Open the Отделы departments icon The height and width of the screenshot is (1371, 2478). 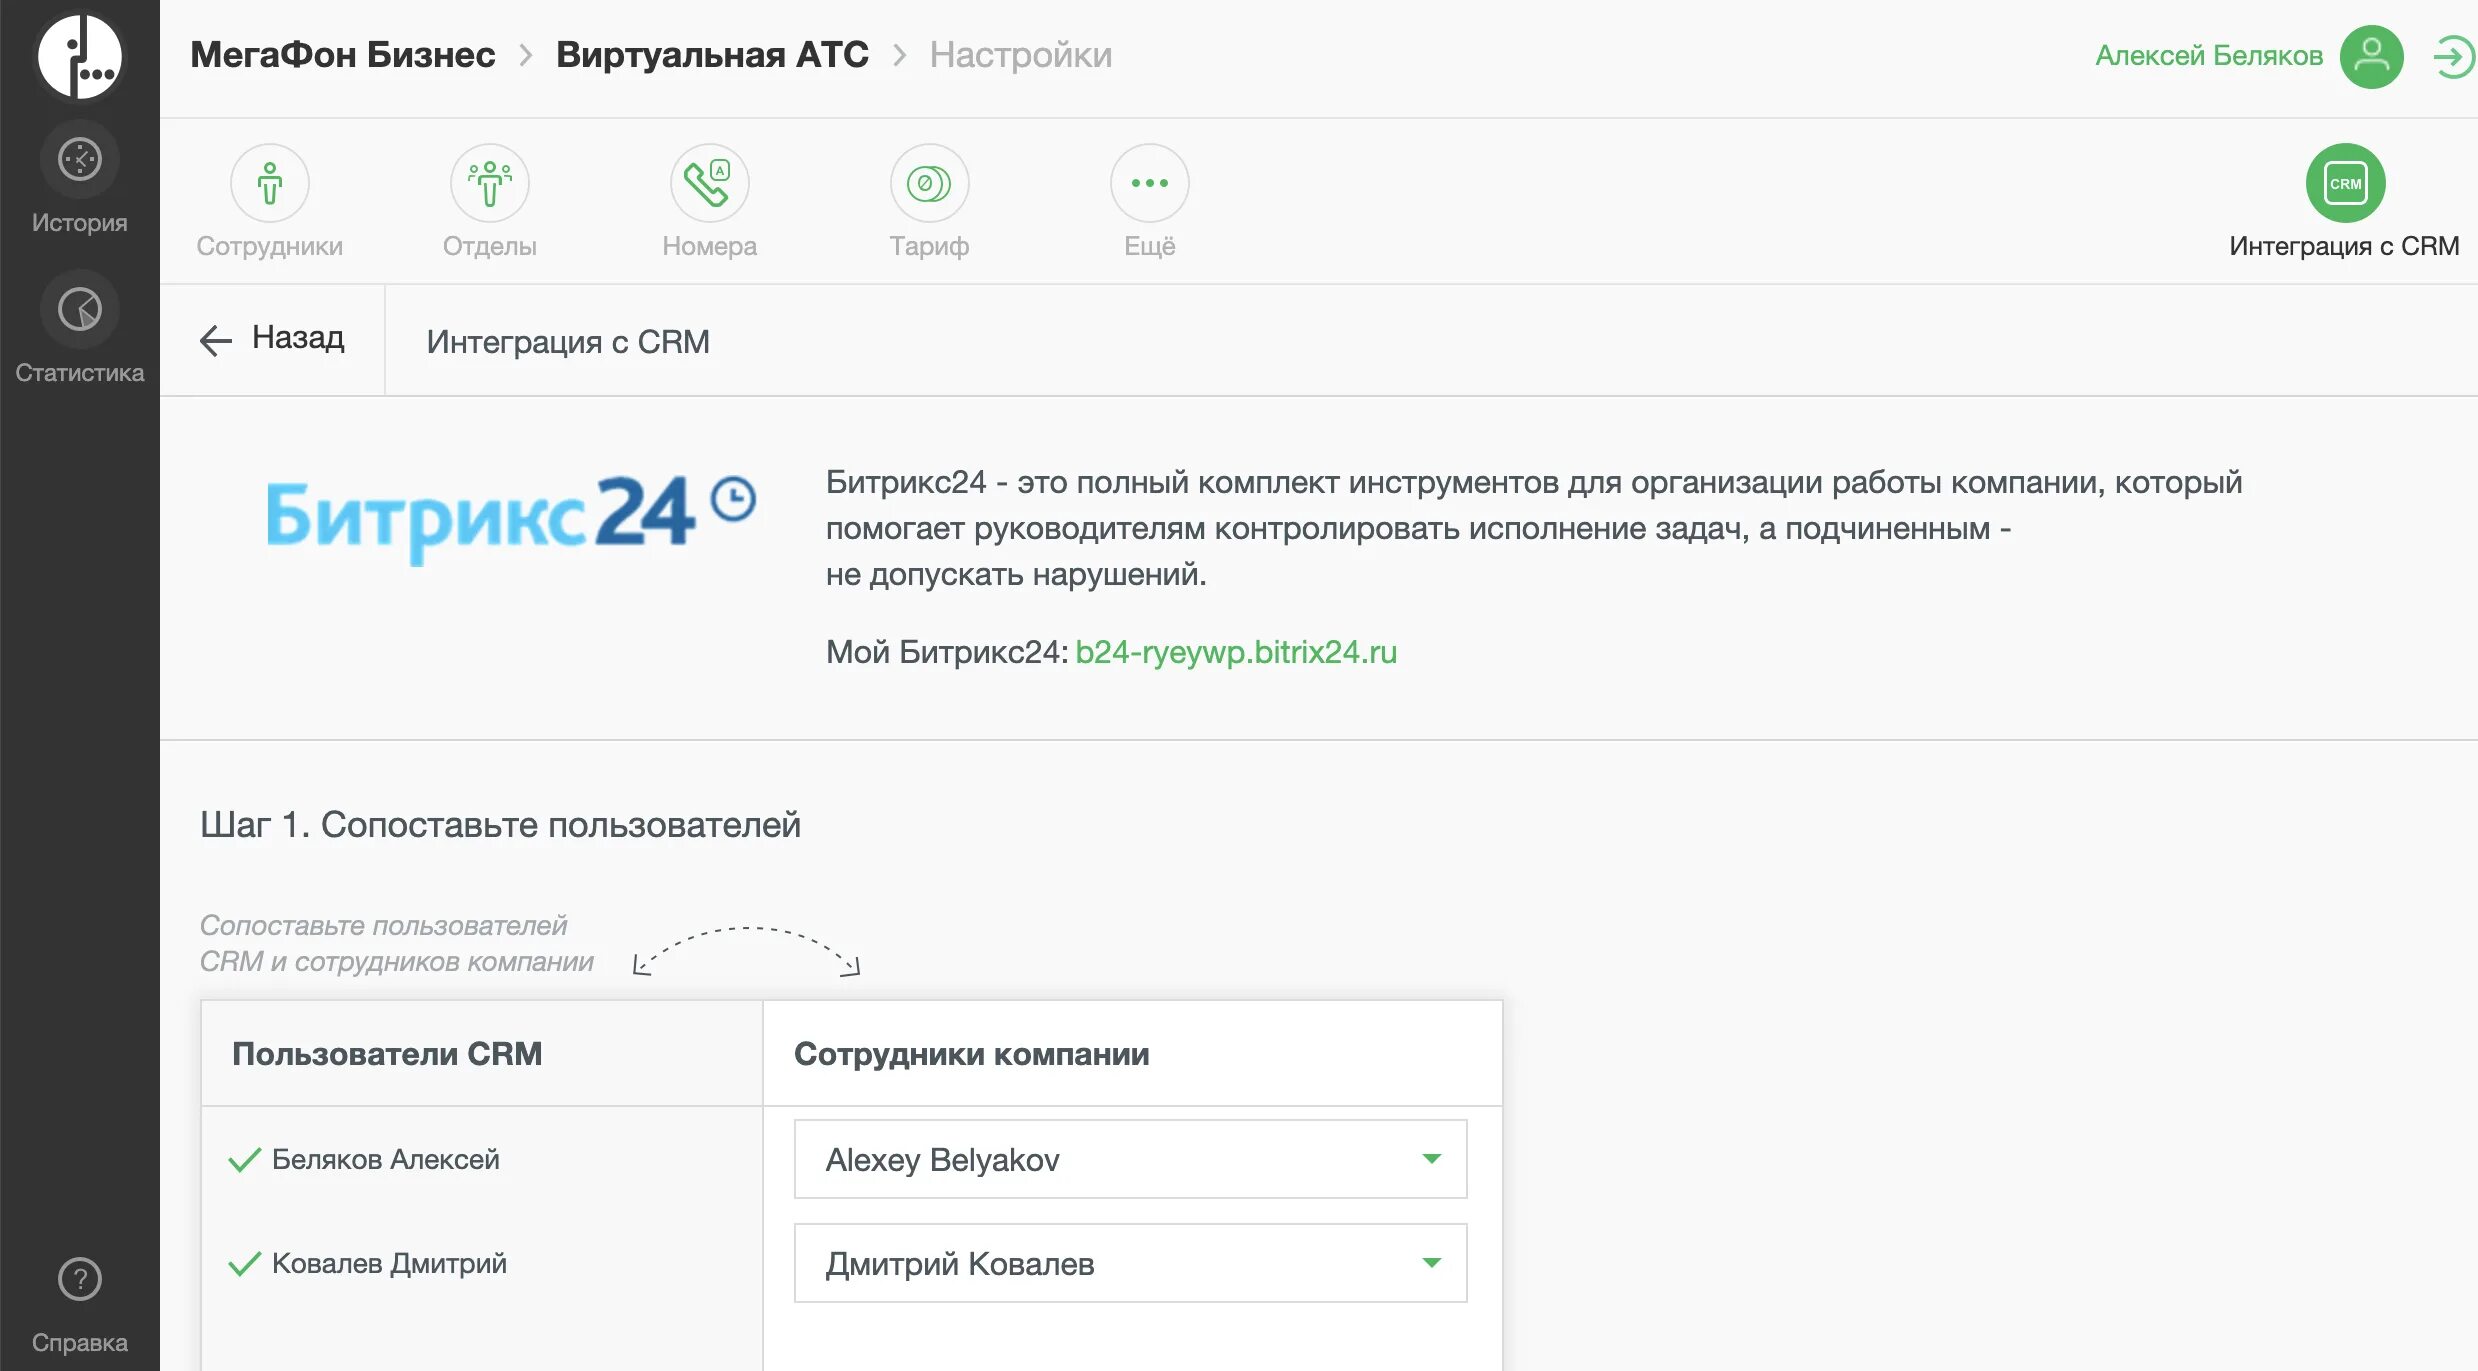(x=490, y=183)
